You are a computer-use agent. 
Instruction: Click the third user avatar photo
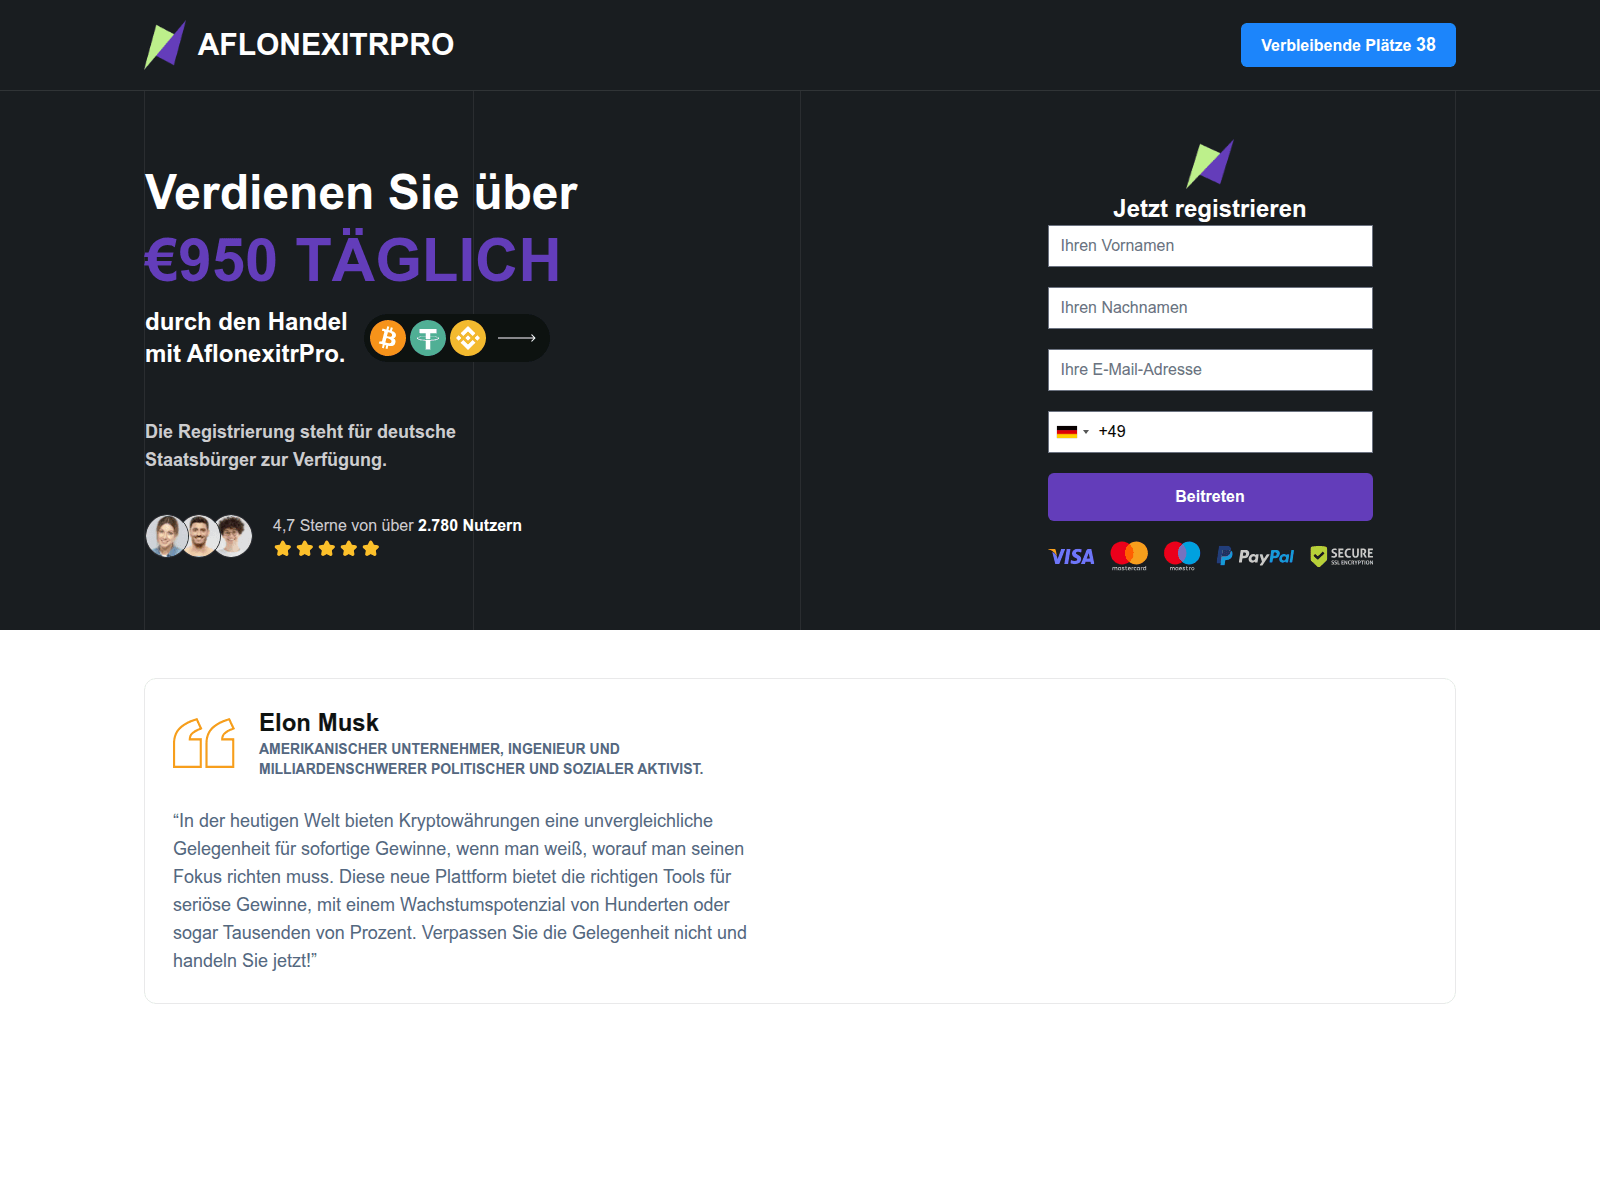pyautogui.click(x=233, y=536)
